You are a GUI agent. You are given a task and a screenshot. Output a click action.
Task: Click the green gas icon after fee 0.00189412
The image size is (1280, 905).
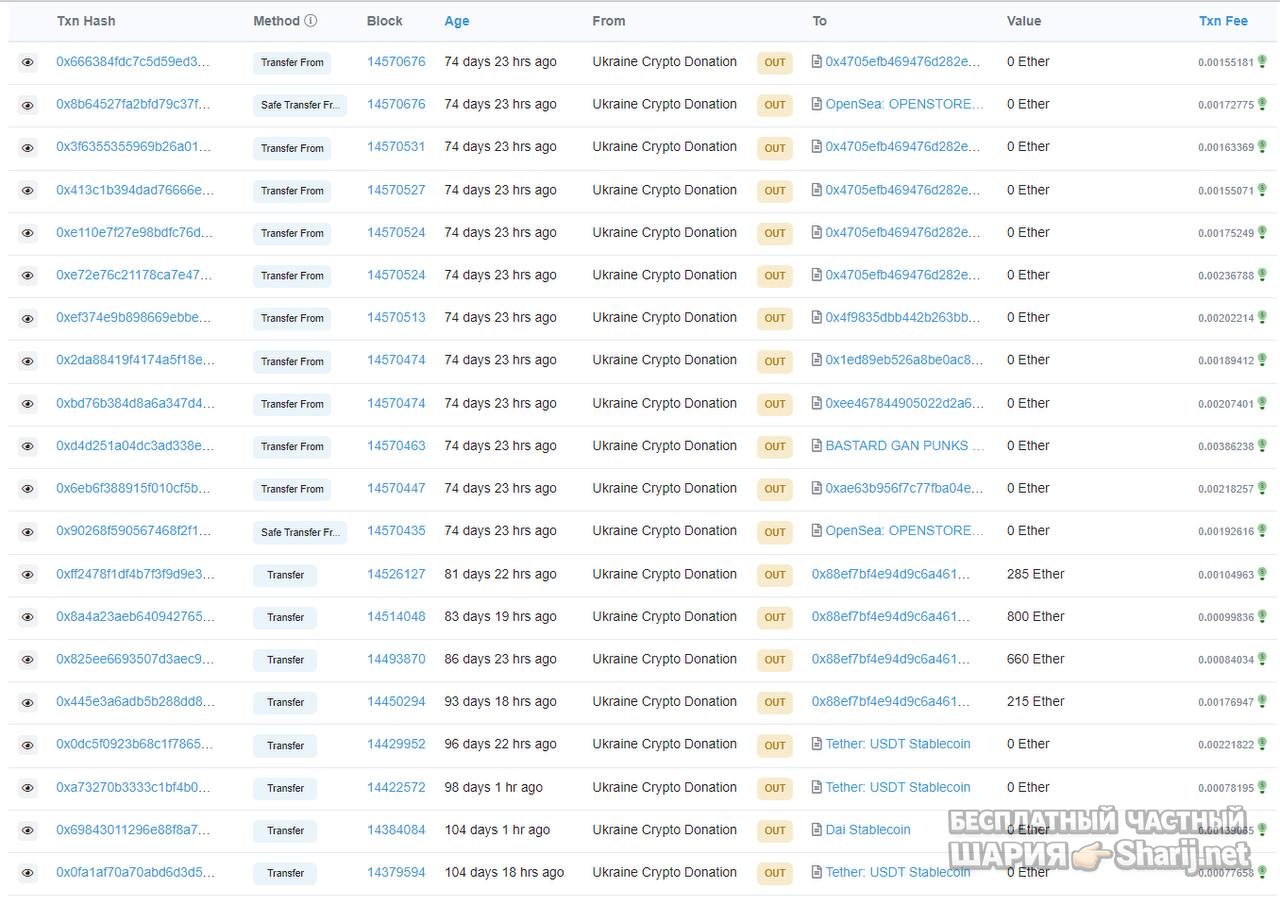pos(1262,360)
